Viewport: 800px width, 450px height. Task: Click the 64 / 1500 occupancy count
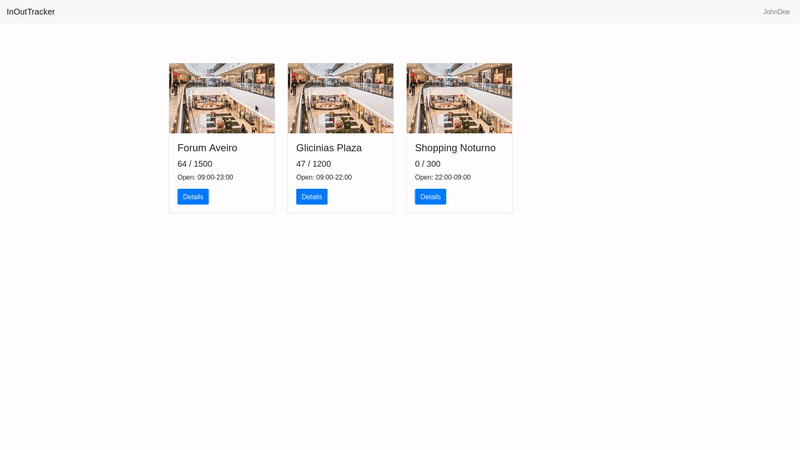click(x=195, y=164)
